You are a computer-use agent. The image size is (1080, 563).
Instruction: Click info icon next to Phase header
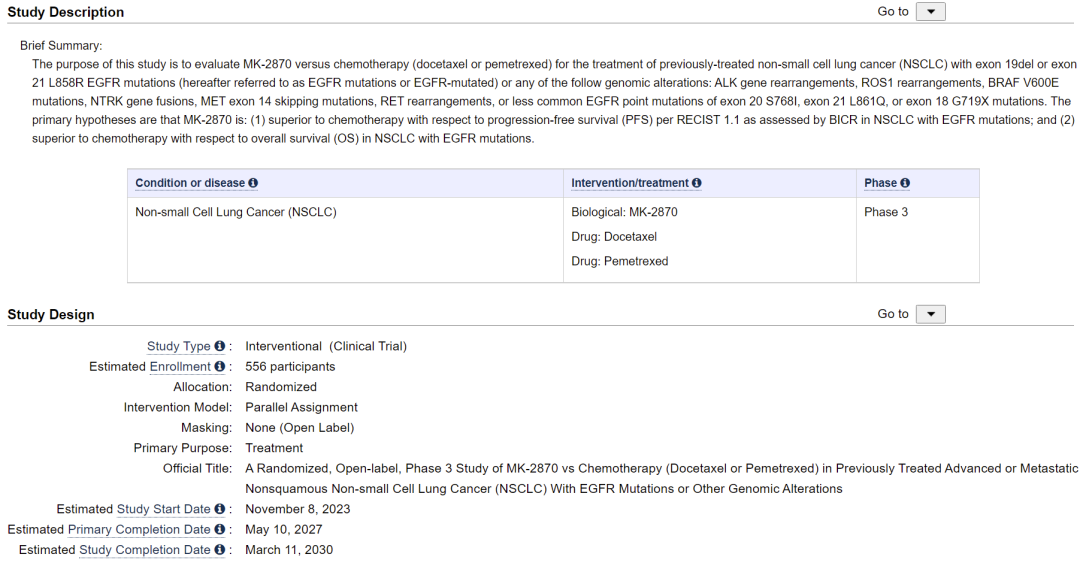(x=905, y=183)
